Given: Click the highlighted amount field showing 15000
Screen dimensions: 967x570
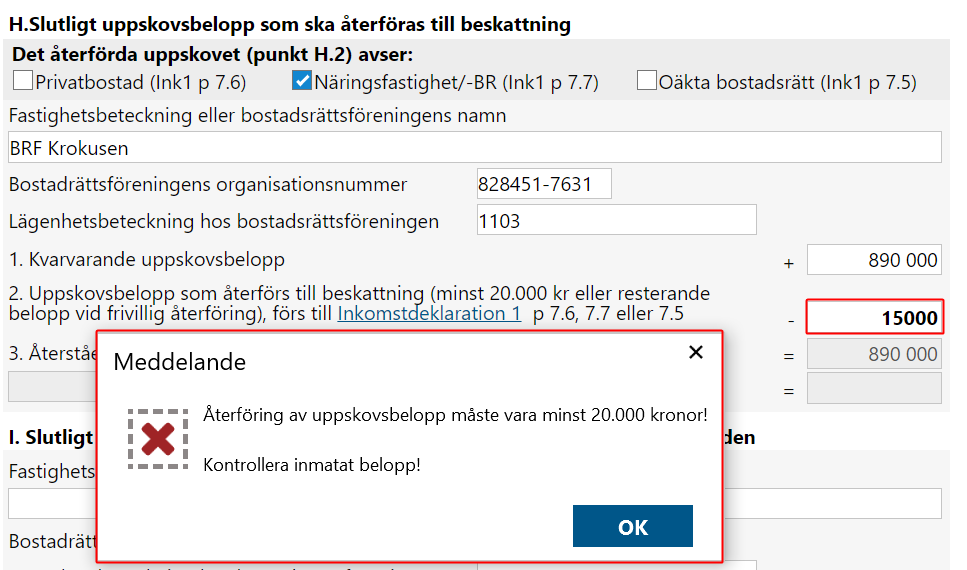Looking at the screenshot, I should (874, 317).
